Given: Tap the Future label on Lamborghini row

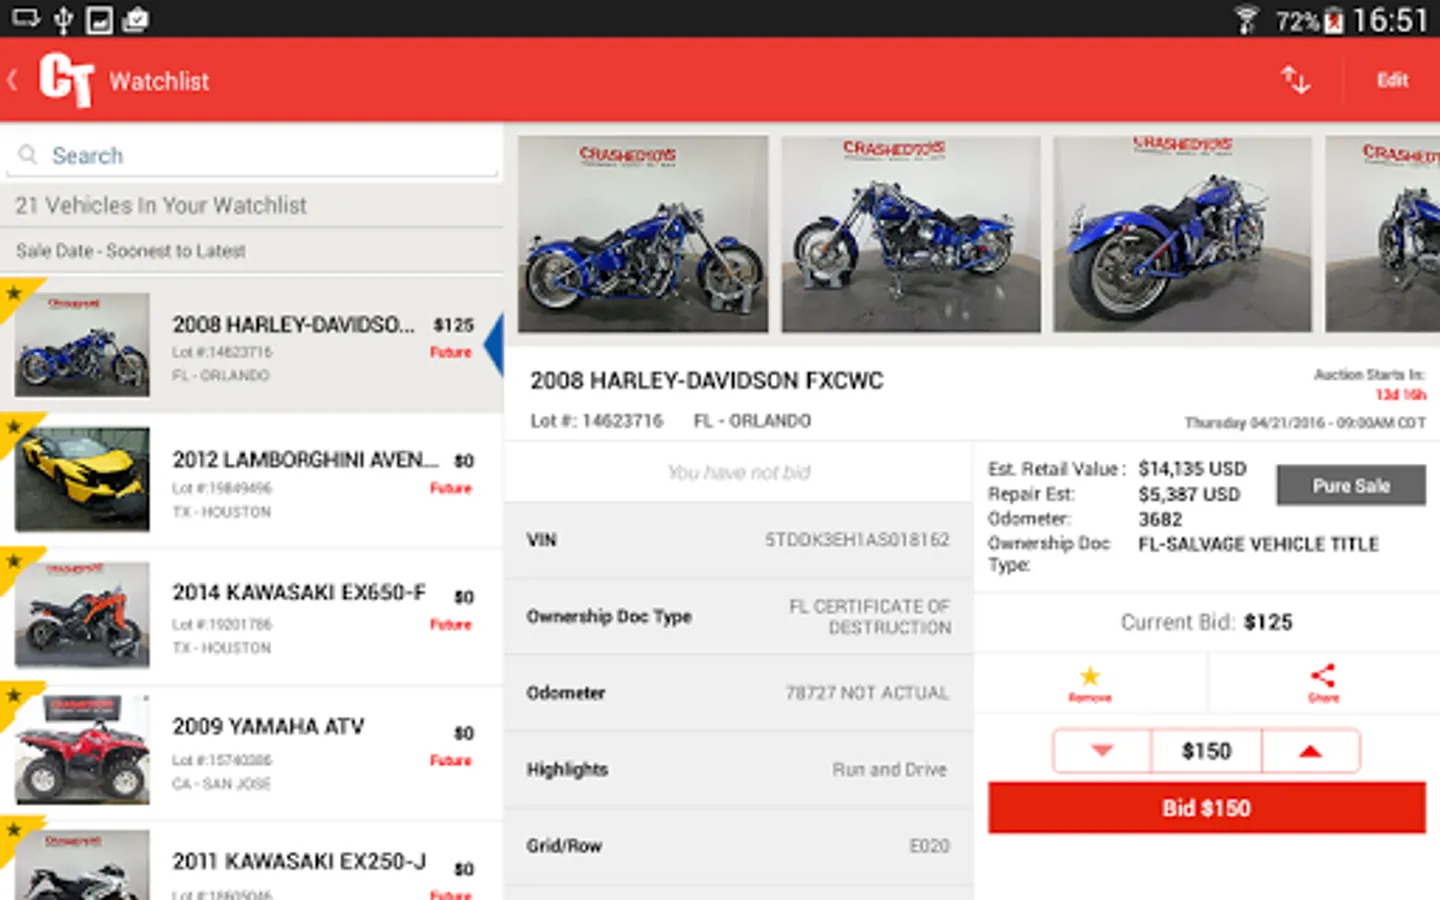Looking at the screenshot, I should tap(451, 488).
